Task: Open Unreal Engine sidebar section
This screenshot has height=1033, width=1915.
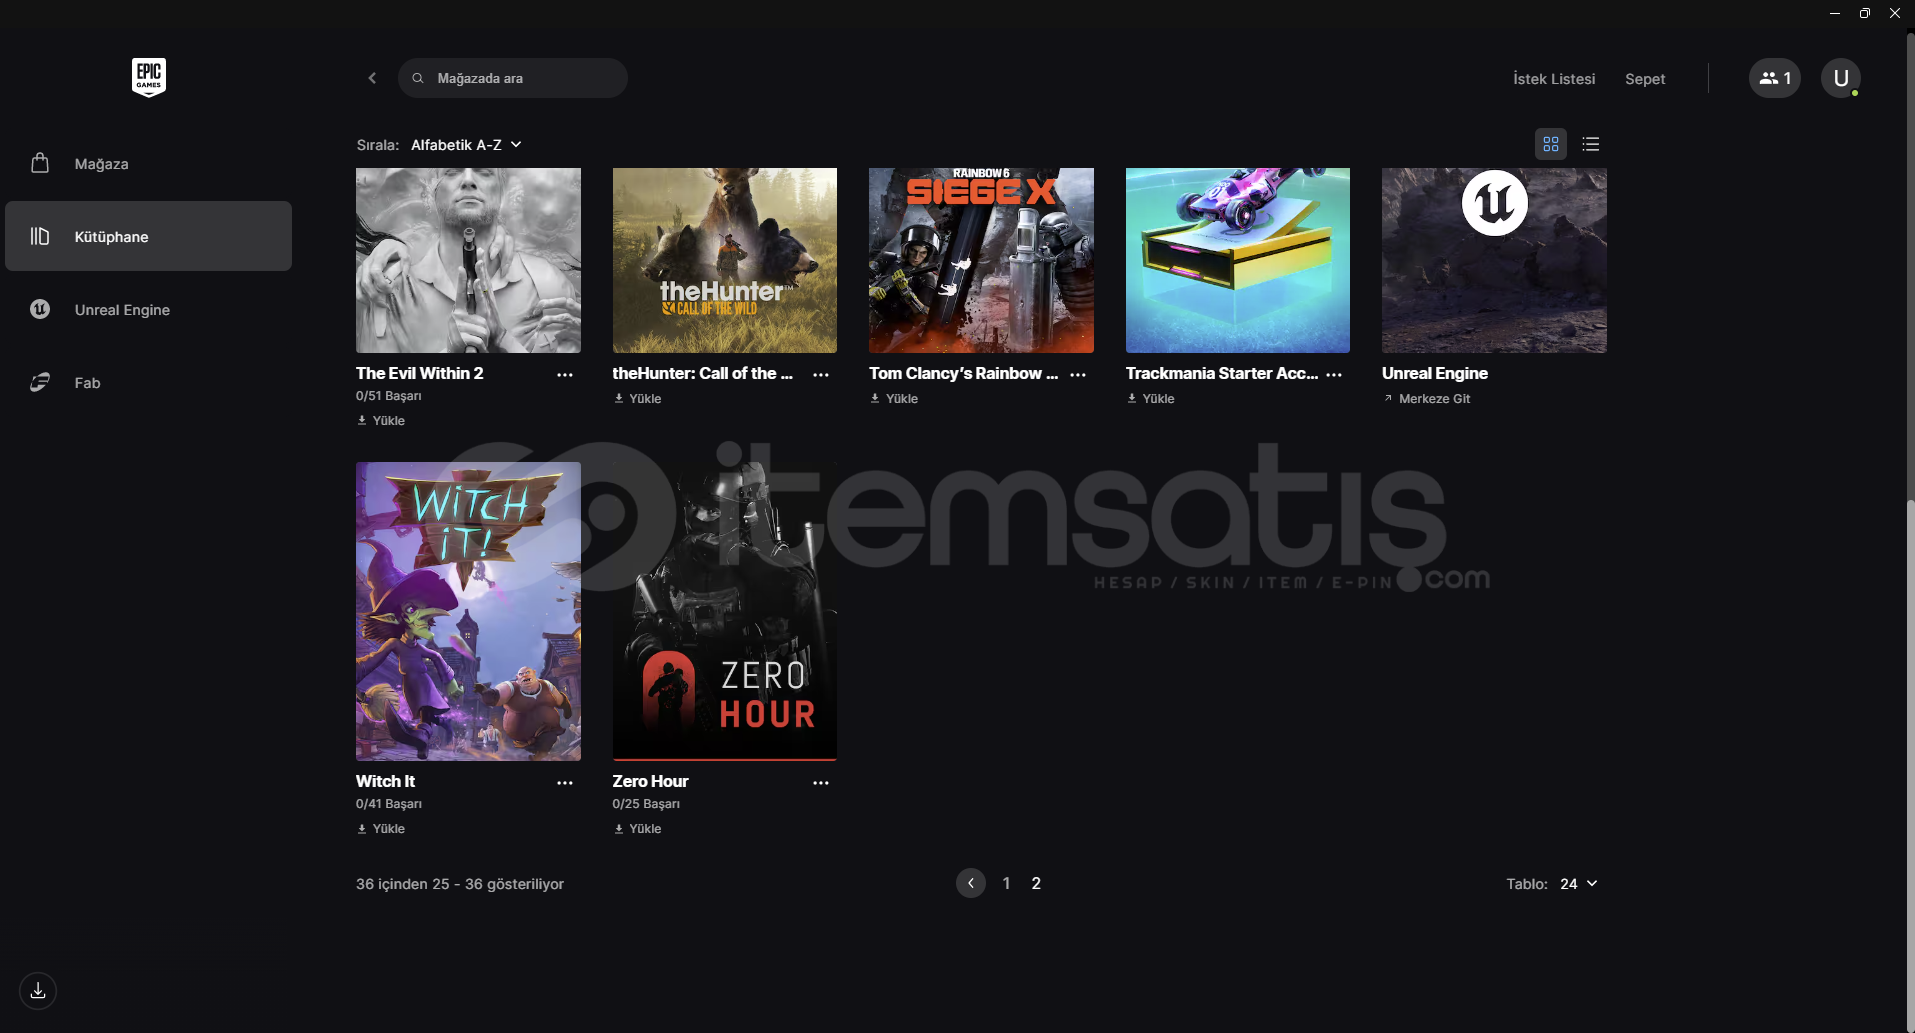Action: [x=148, y=310]
